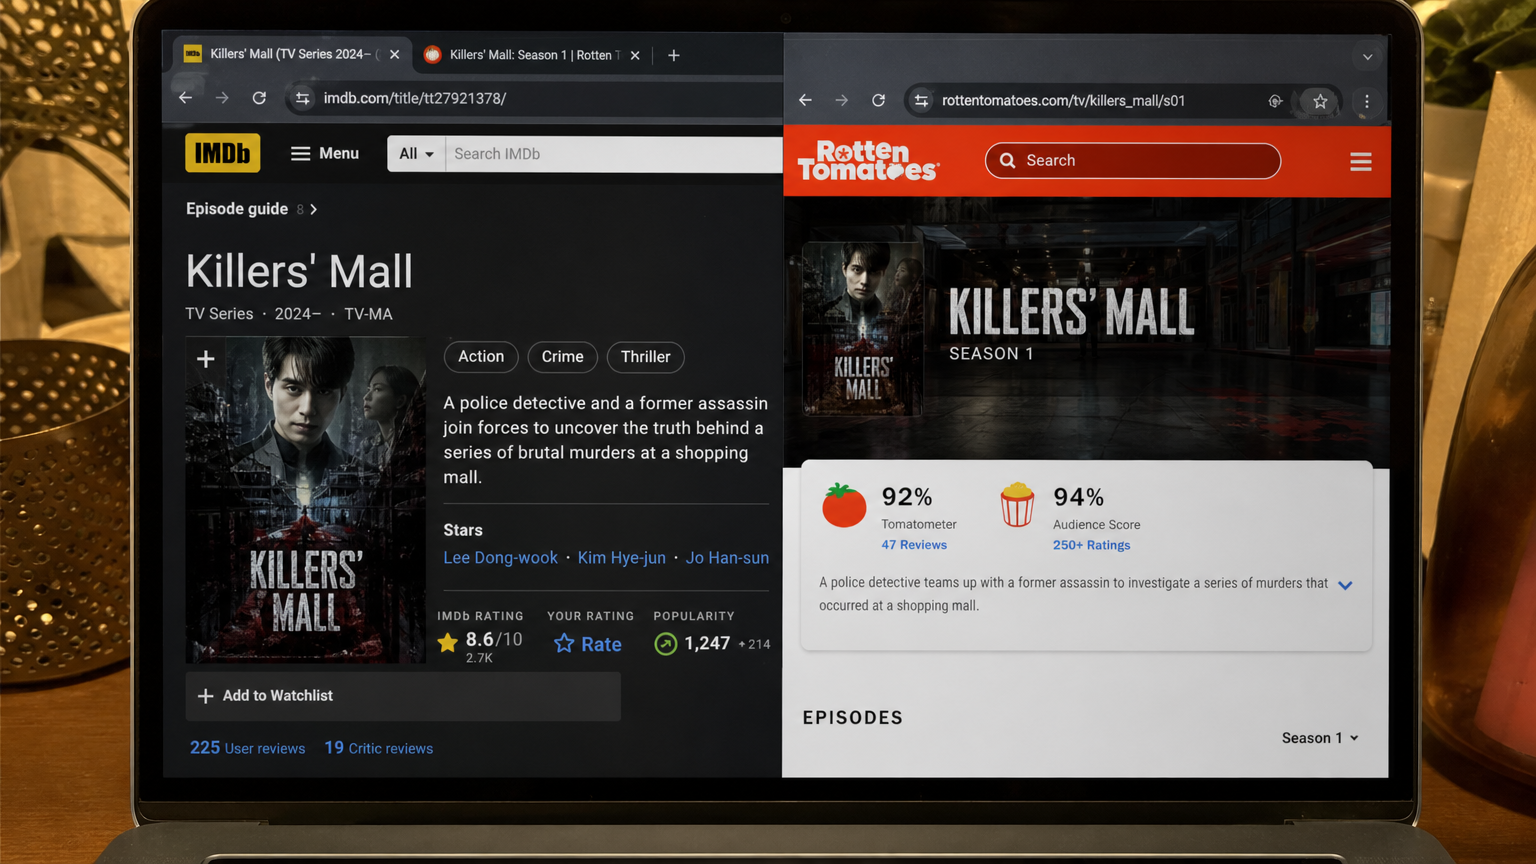Open the Rotten Tomatoes Killers' Mall poster

862,329
